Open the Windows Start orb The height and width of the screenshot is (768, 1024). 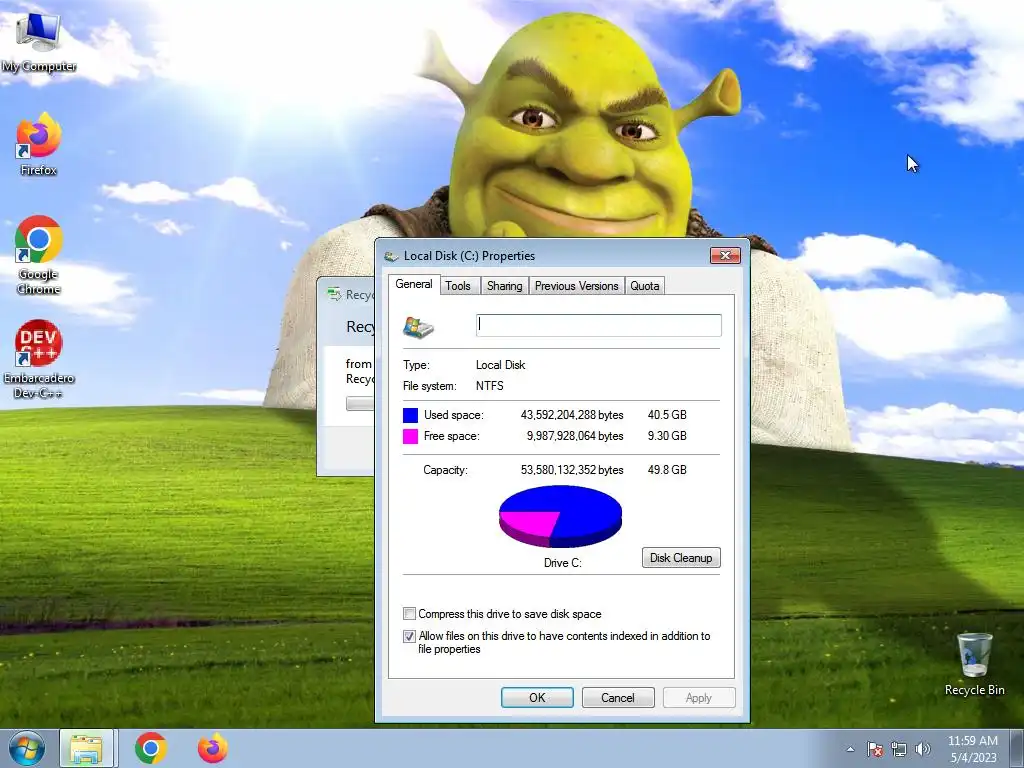click(x=26, y=748)
